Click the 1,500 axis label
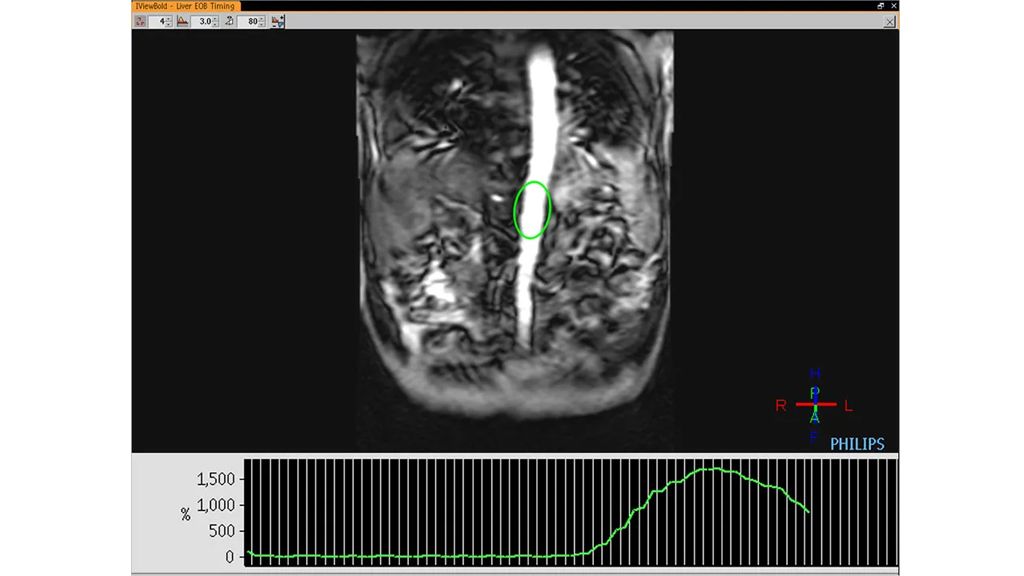The height and width of the screenshot is (576, 1024). point(216,479)
